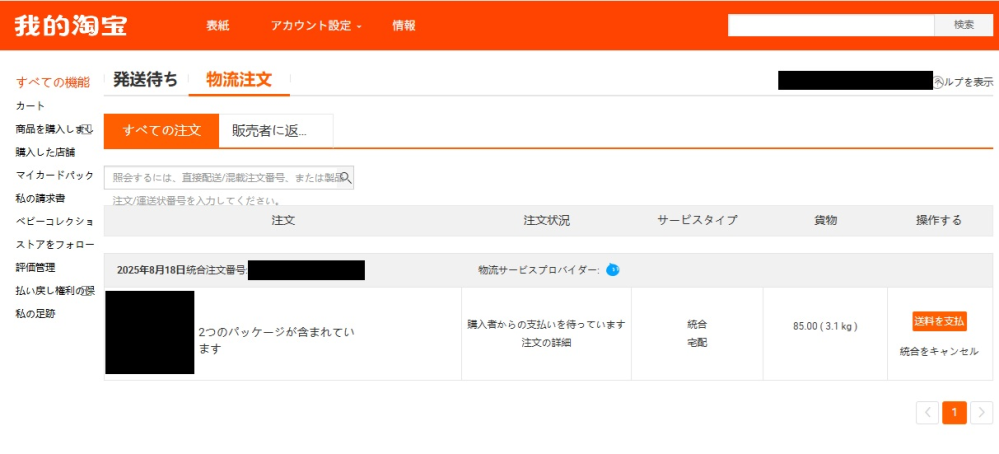
Task: Focus the top header search field
Action: coord(830,26)
